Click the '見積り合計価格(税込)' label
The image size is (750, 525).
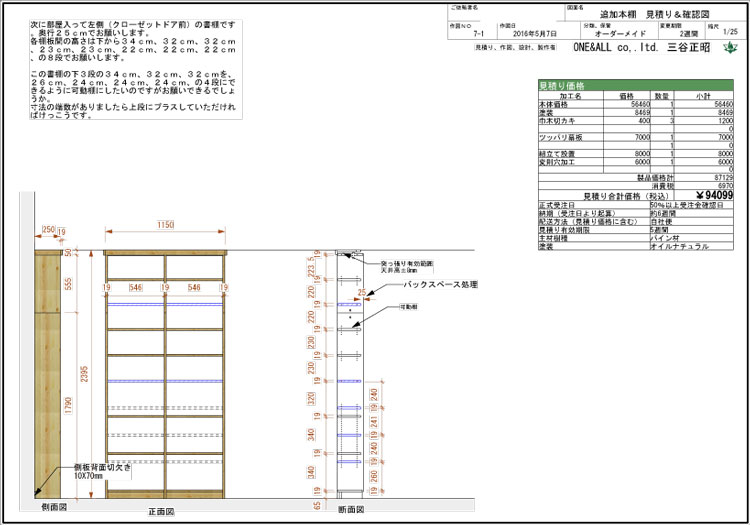[x=626, y=196]
